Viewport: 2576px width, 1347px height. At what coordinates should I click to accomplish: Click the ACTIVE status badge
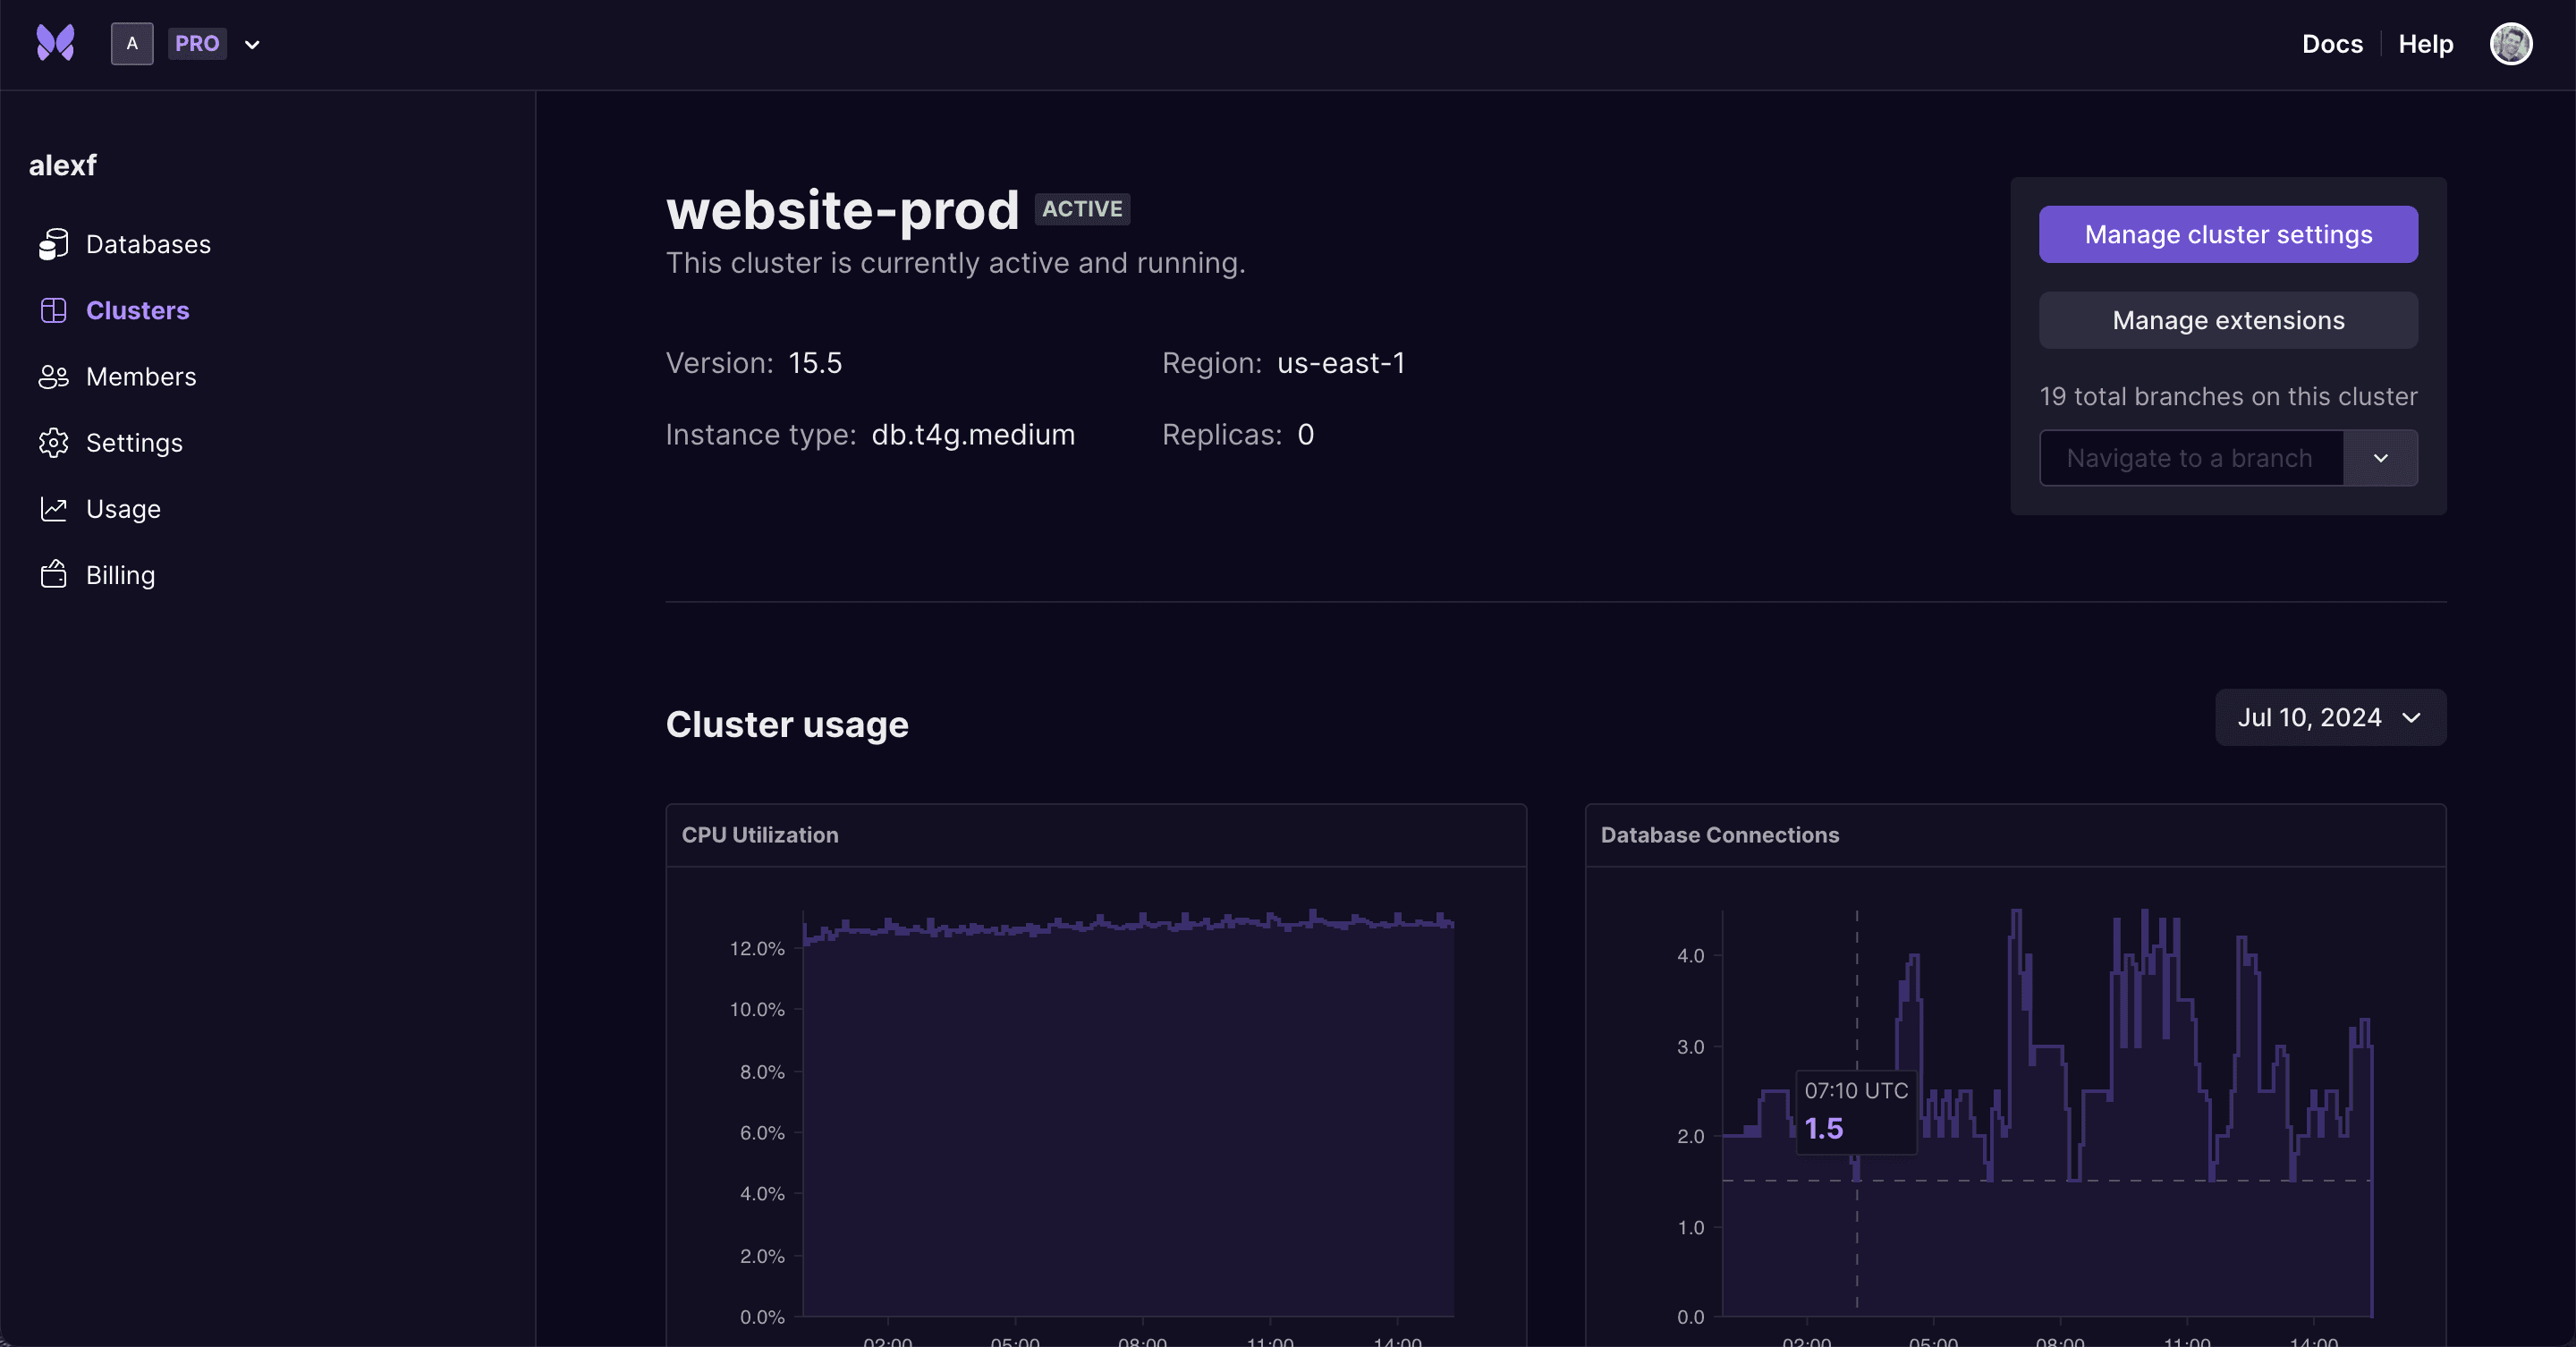pyautogui.click(x=1082, y=209)
